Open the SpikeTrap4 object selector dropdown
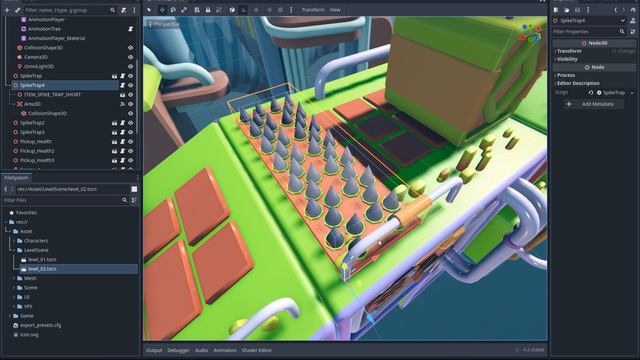The height and width of the screenshot is (360, 640). [623, 20]
